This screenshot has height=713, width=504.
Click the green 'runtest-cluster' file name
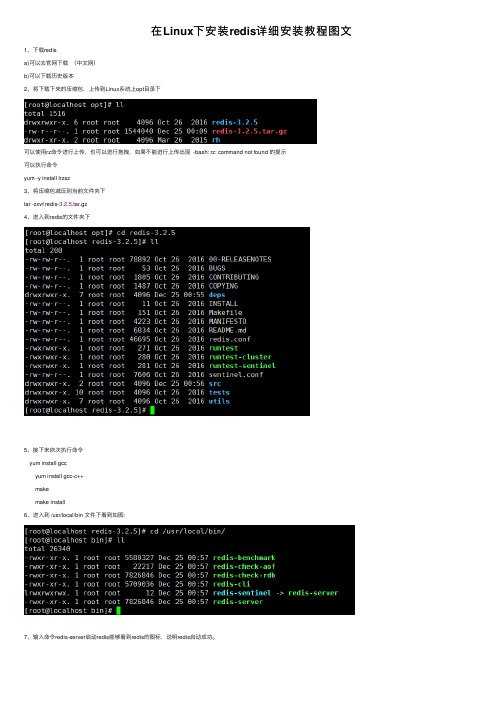[x=240, y=357]
